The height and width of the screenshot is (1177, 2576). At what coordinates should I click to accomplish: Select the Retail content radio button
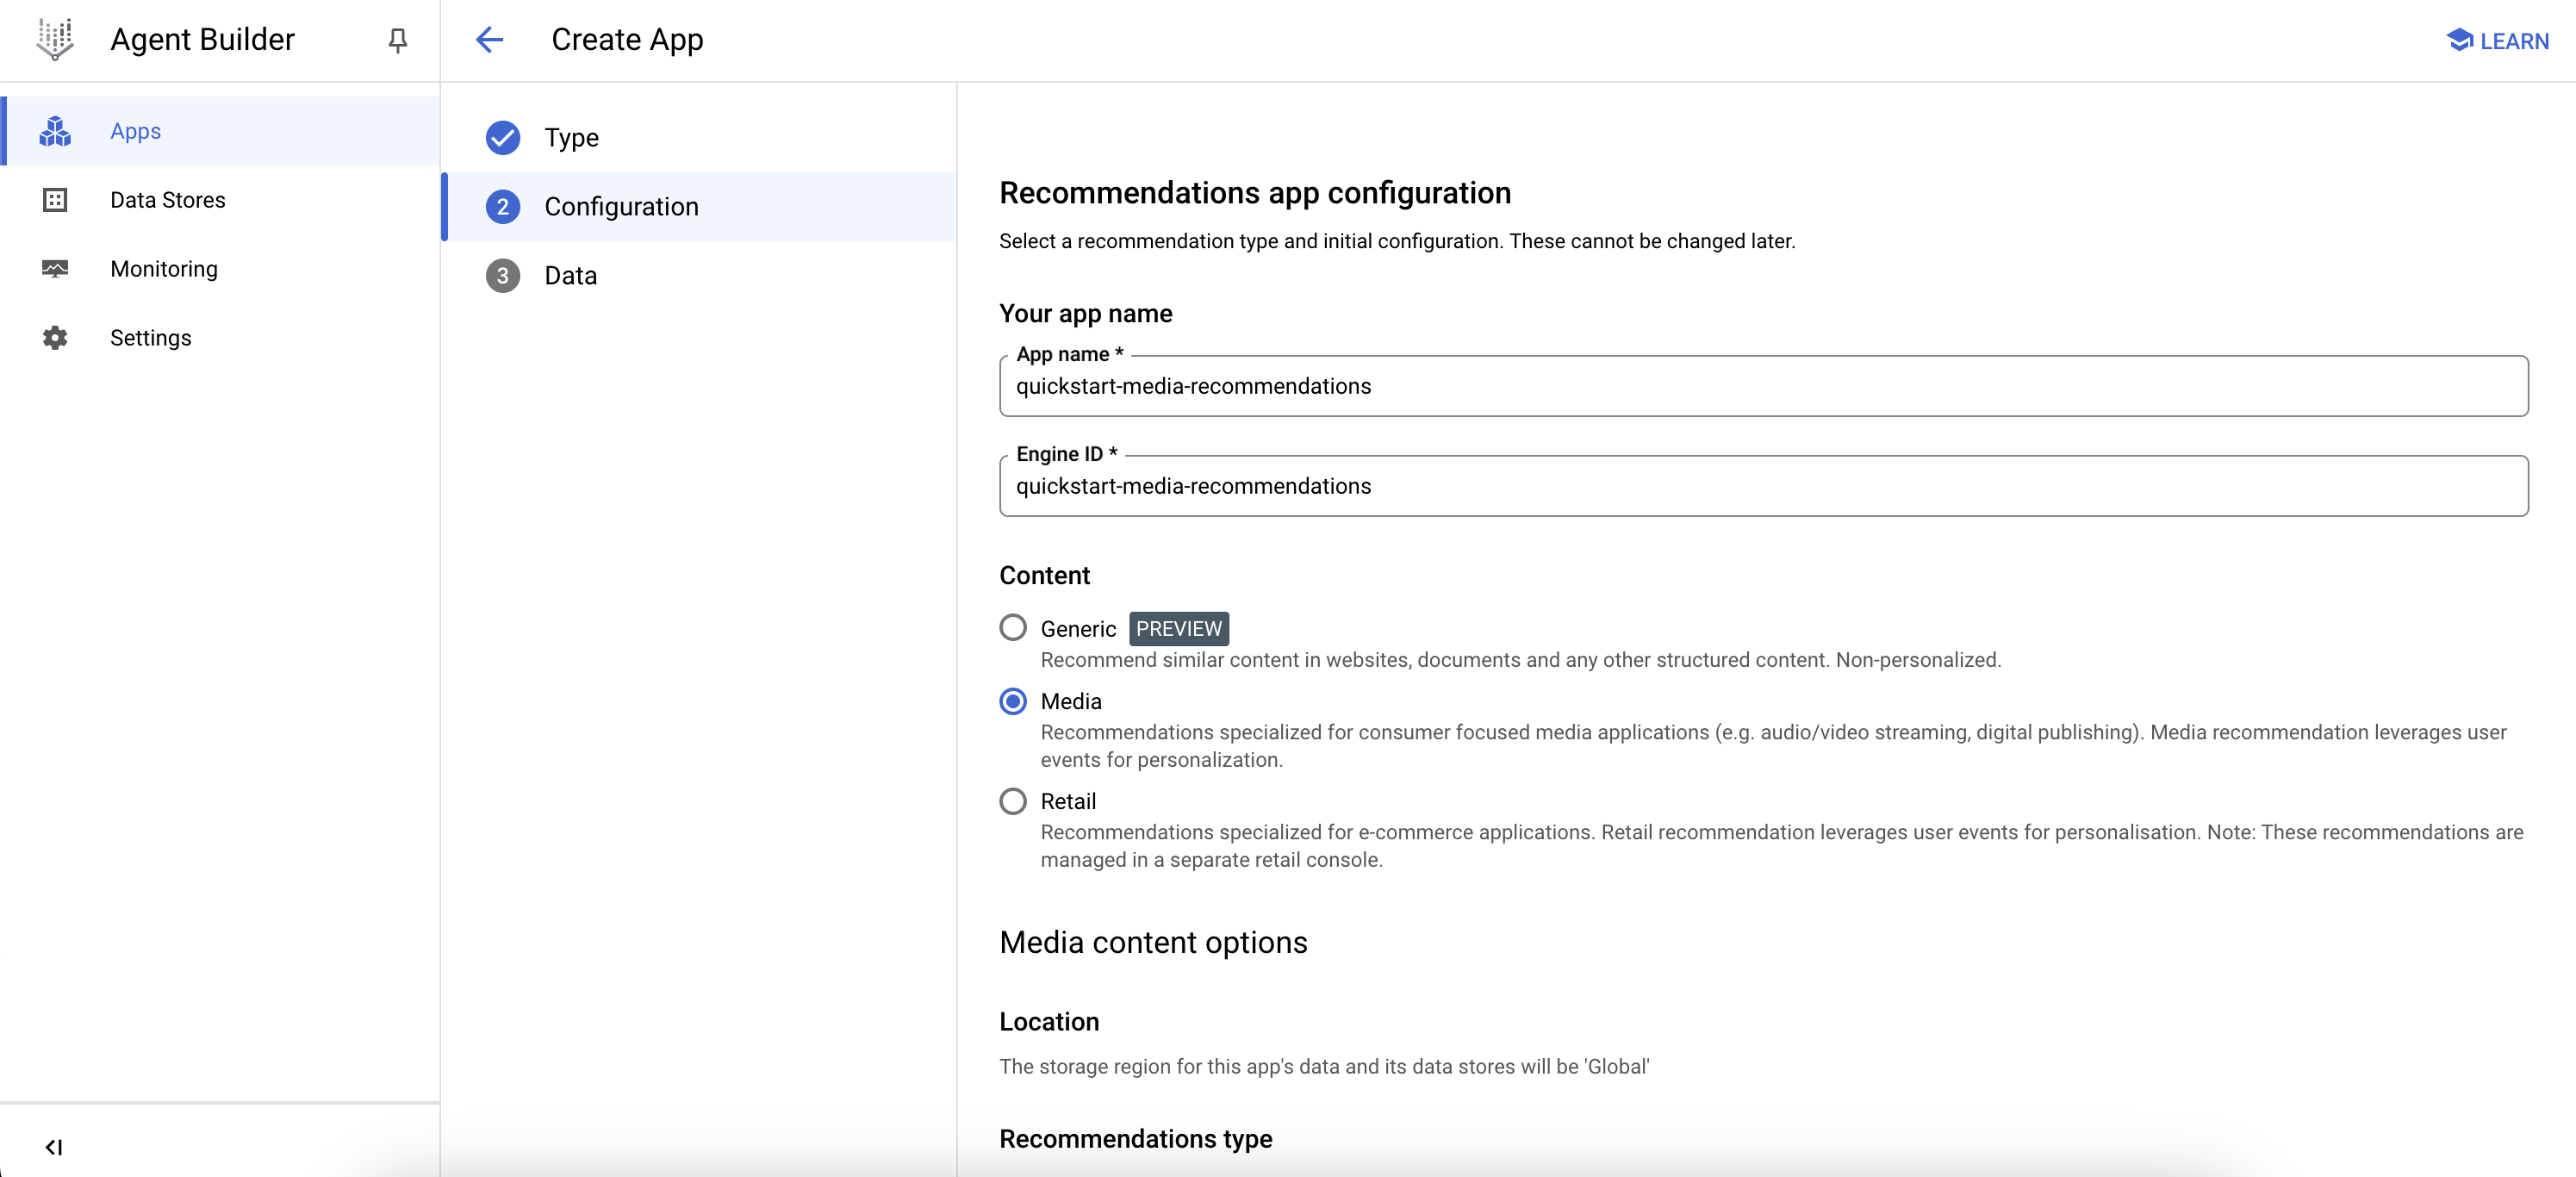coord(1013,801)
